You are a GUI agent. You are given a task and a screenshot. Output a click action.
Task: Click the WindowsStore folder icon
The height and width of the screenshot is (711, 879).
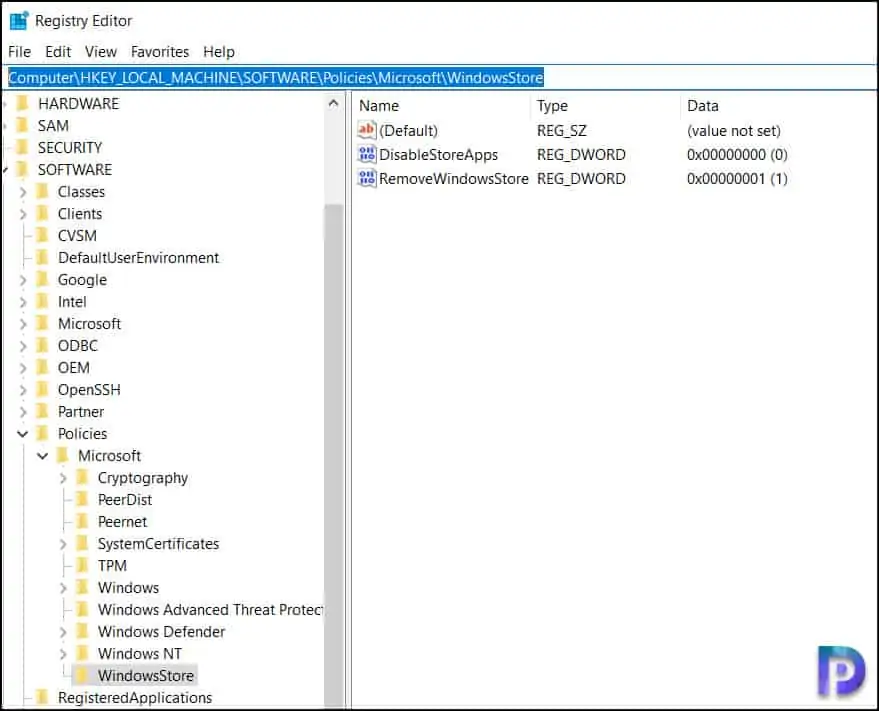pos(82,675)
